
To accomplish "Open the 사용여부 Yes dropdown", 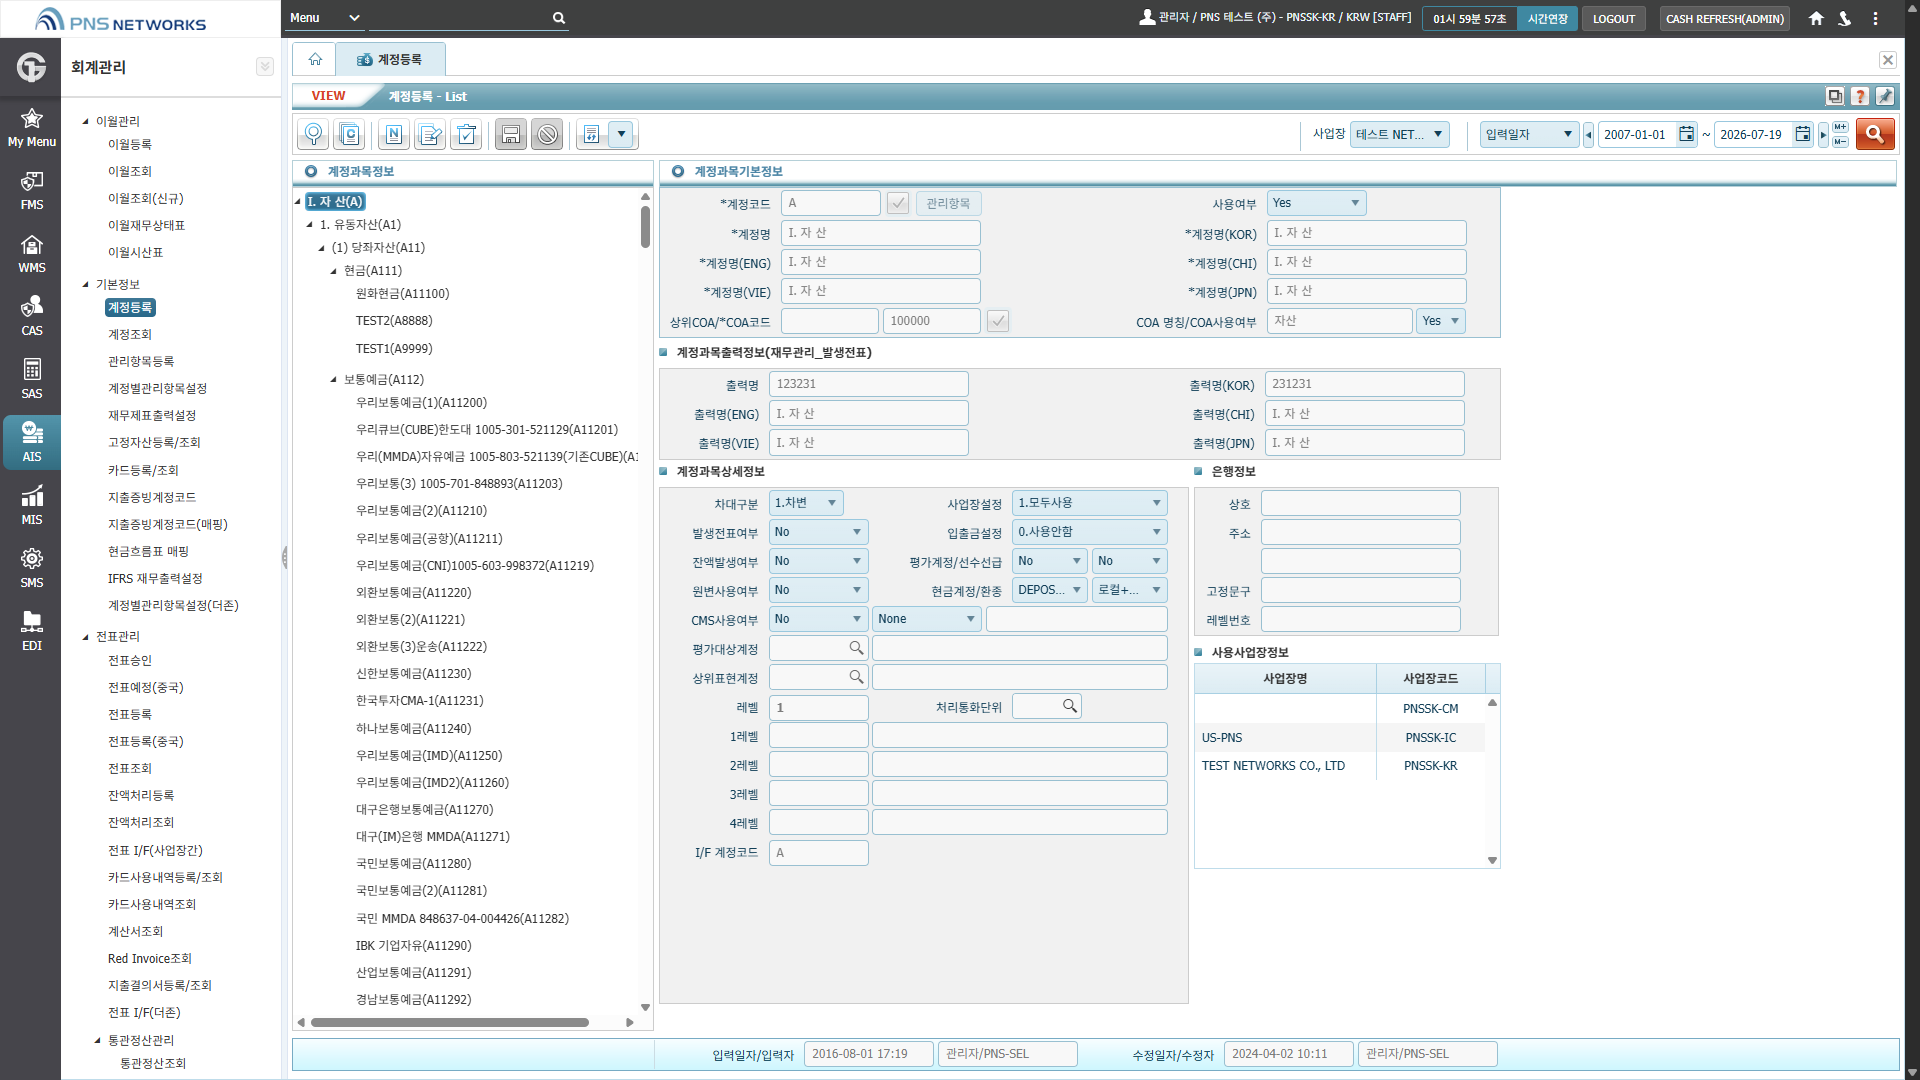I will (x=1316, y=203).
